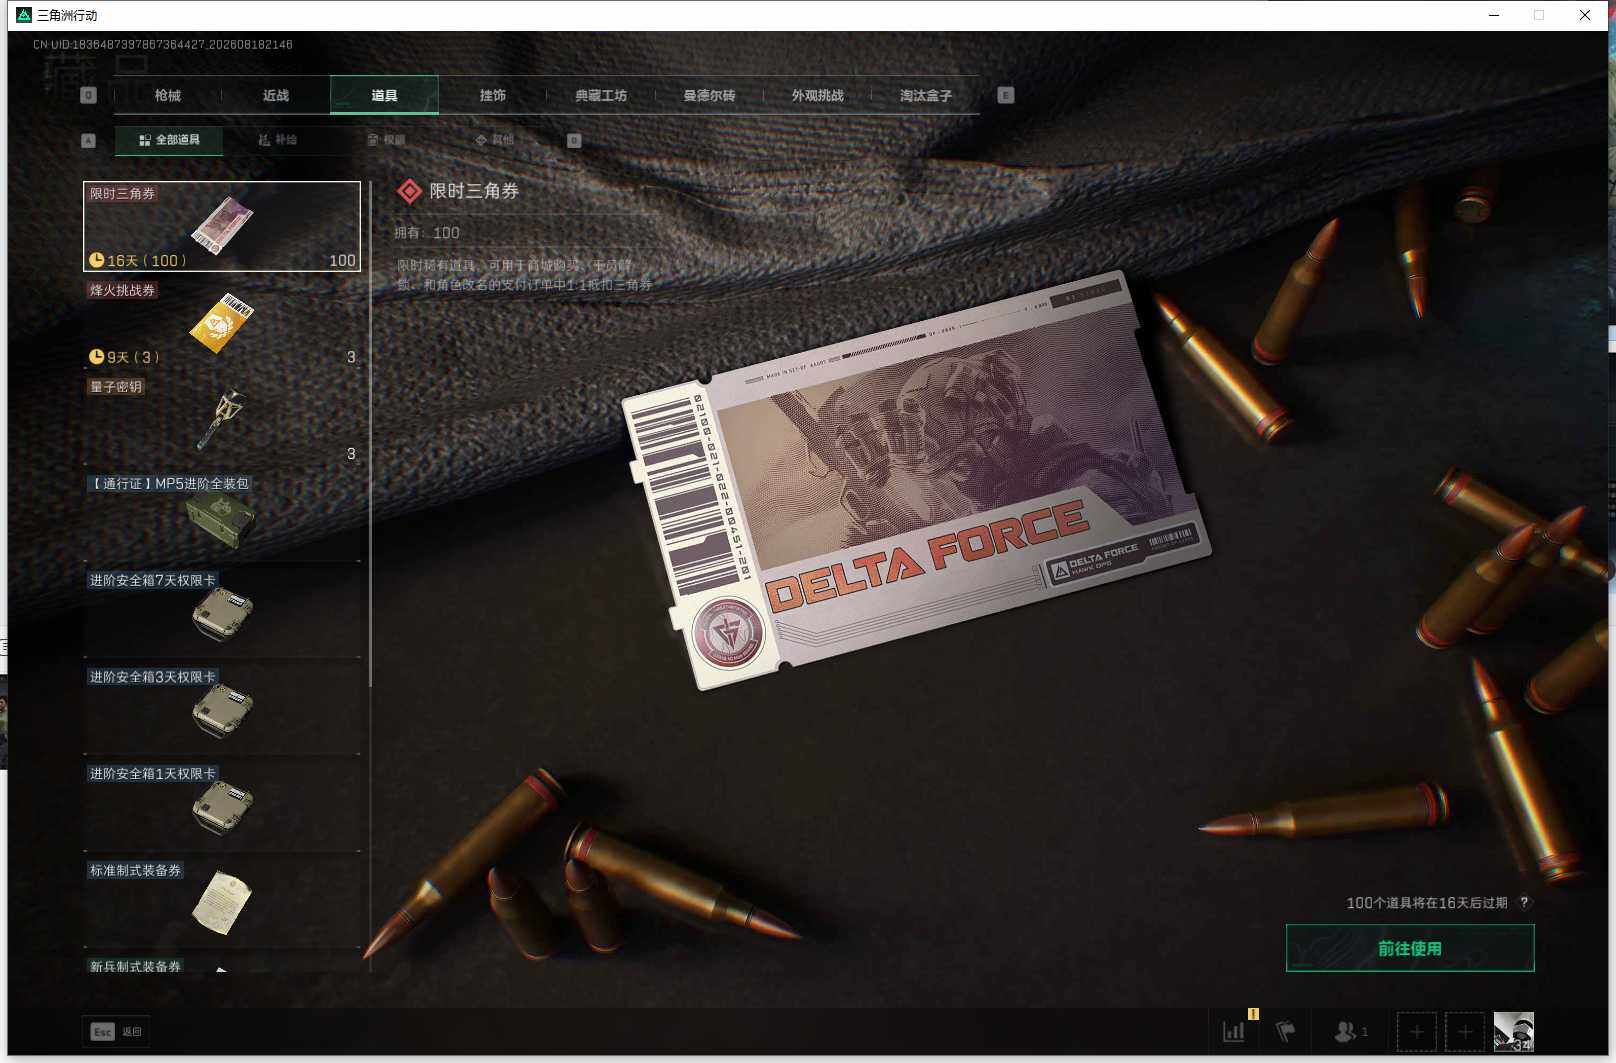
Task: Click the 前往使用 button
Action: coord(1410,948)
